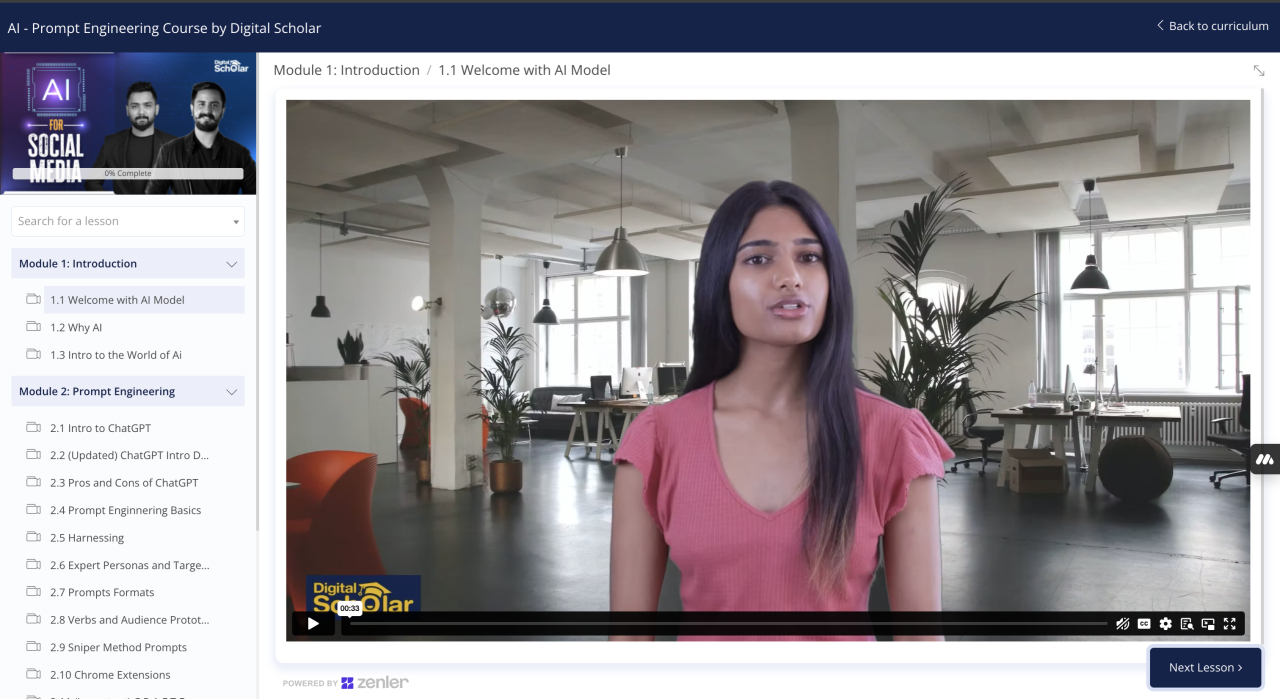Open the lesson search dropdown arrow
Viewport: 1280px width, 699px height.
pos(236,222)
